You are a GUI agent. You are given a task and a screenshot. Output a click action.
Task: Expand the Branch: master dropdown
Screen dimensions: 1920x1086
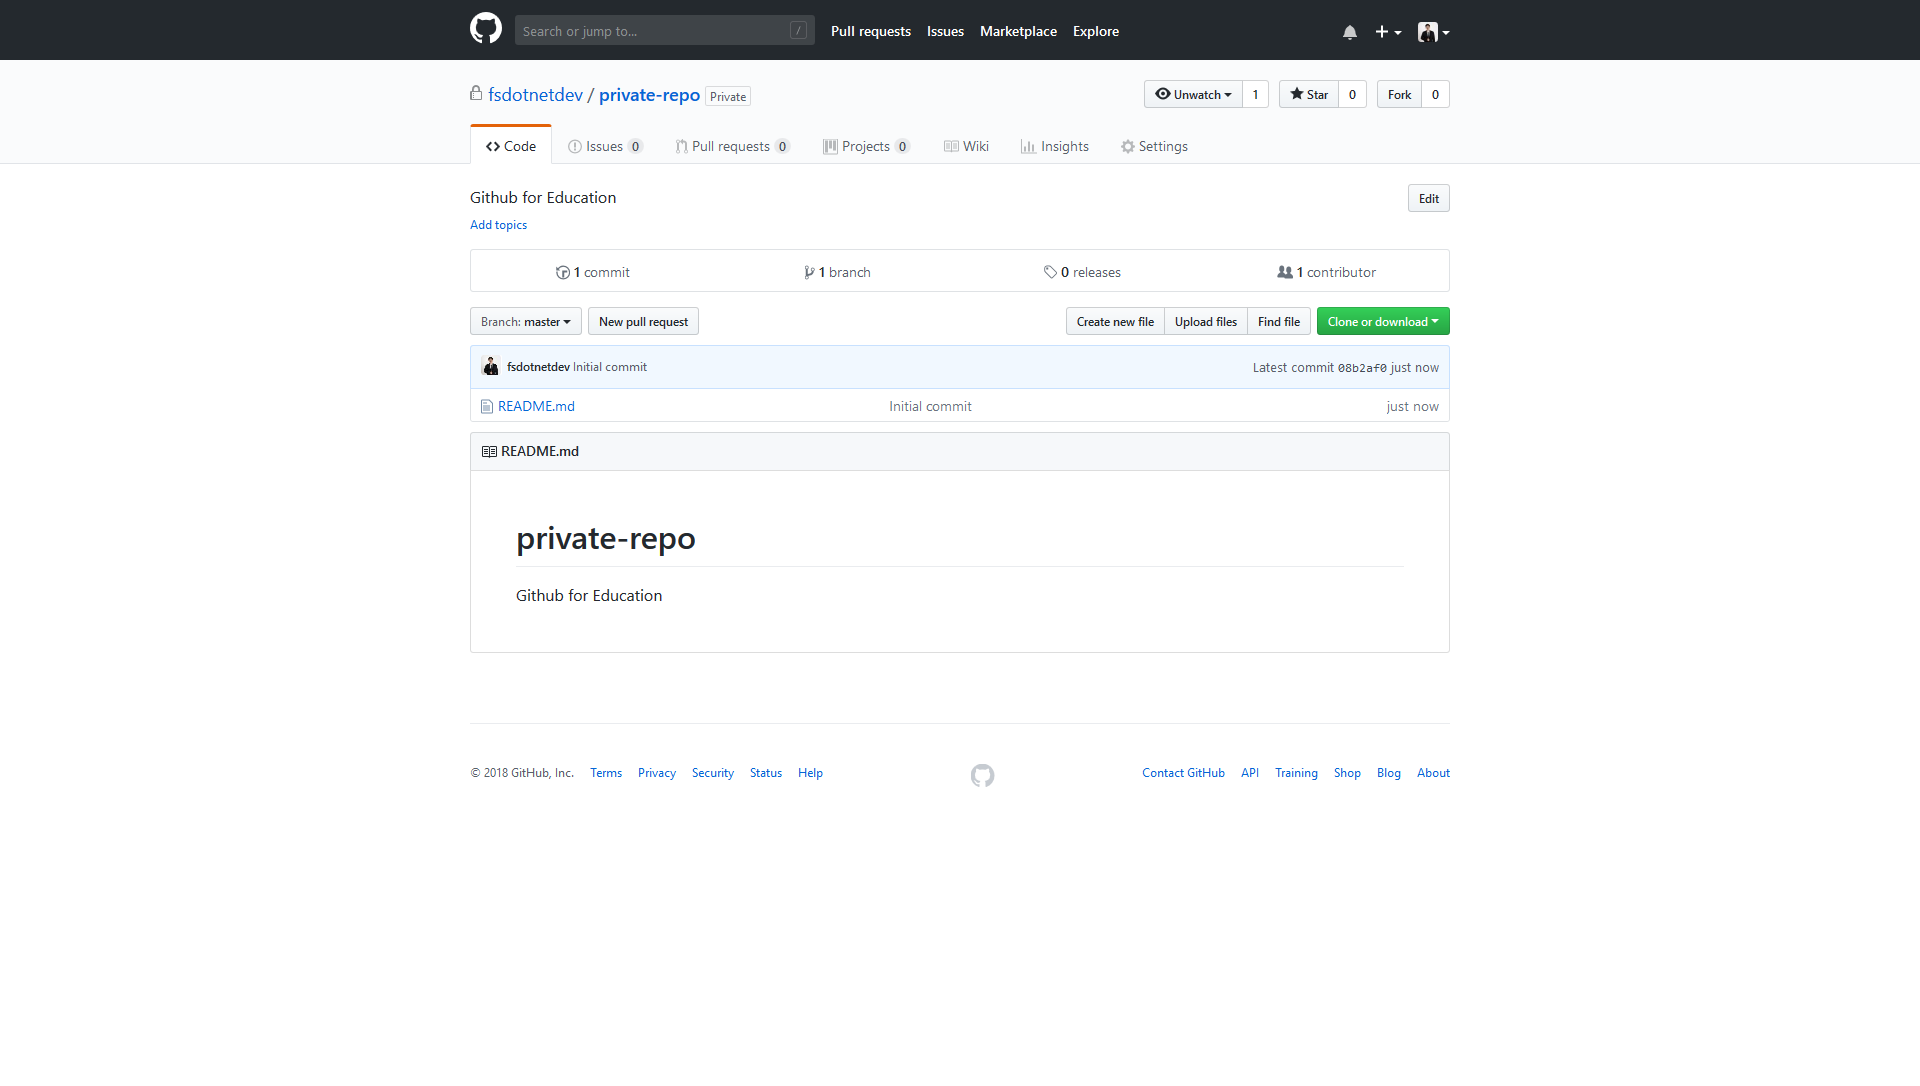(526, 321)
